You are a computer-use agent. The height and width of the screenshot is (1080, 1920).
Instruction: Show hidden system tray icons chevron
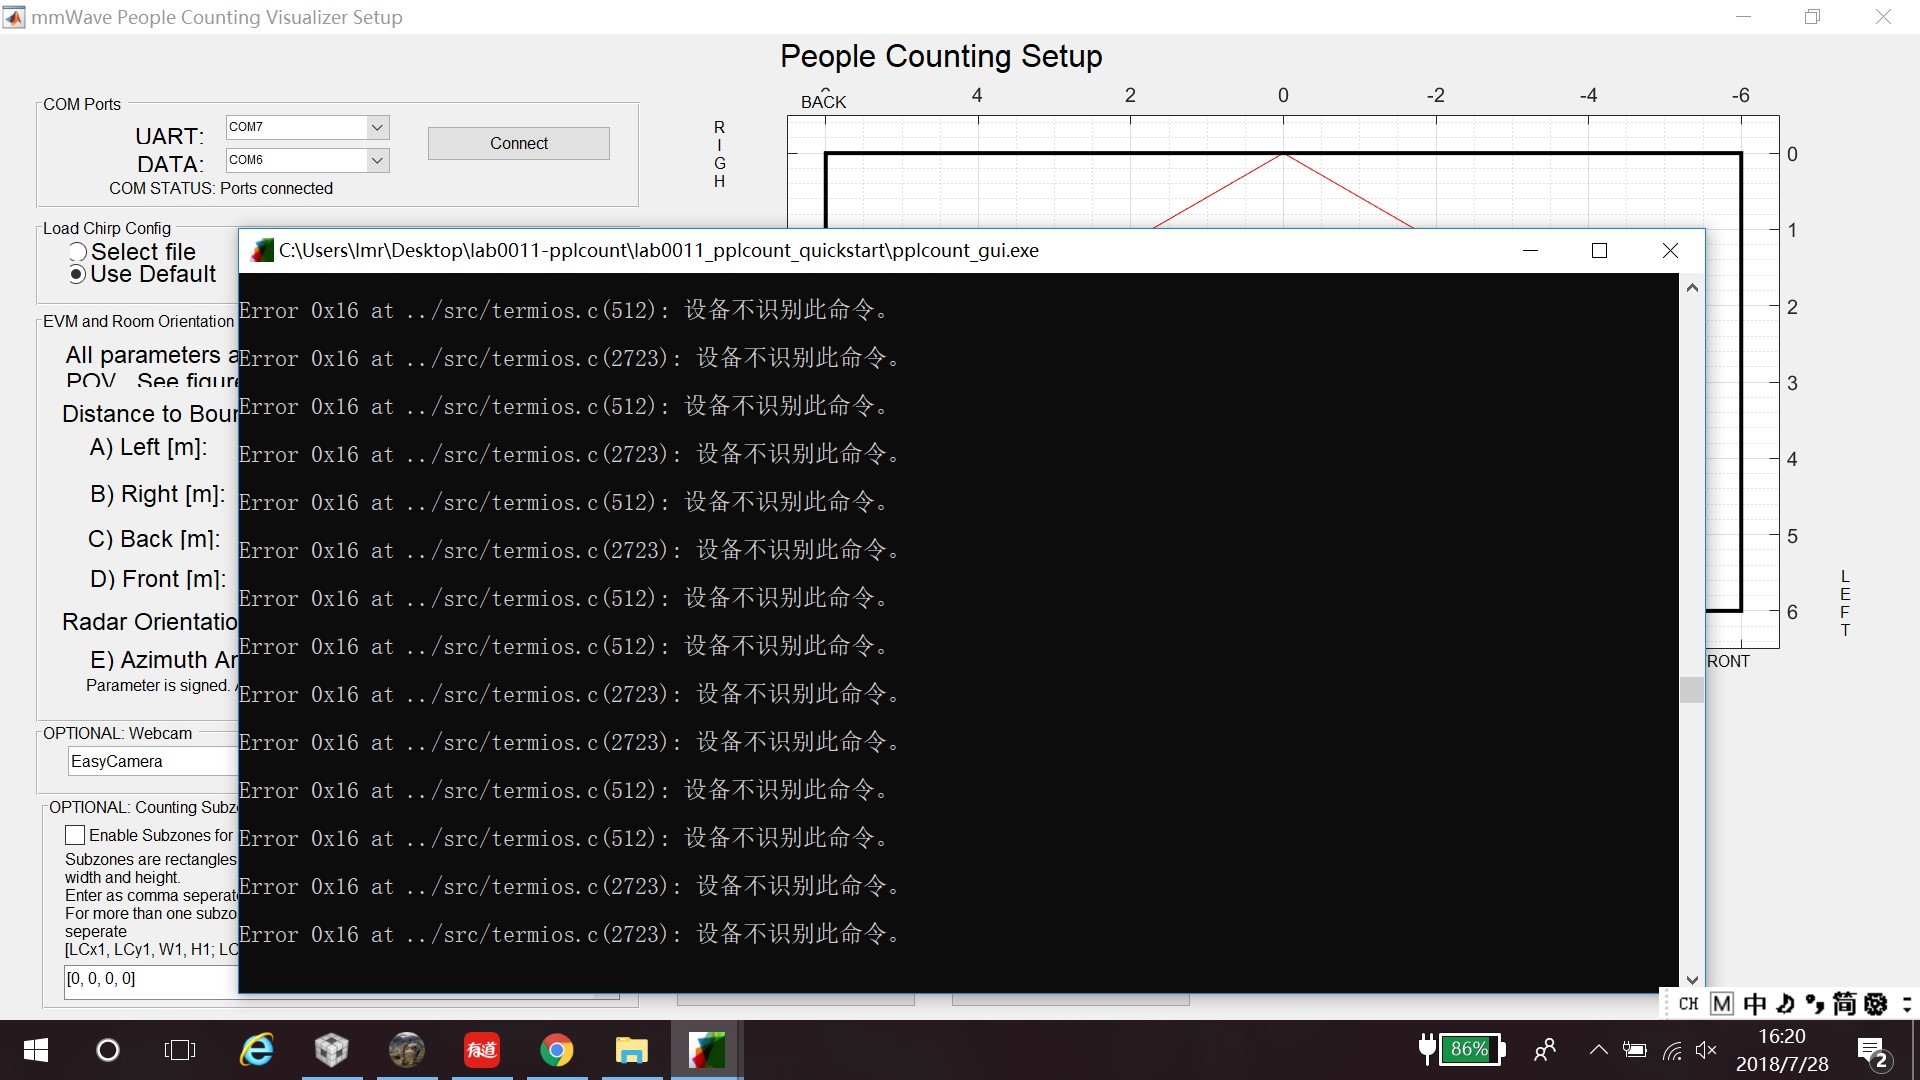point(1598,1050)
